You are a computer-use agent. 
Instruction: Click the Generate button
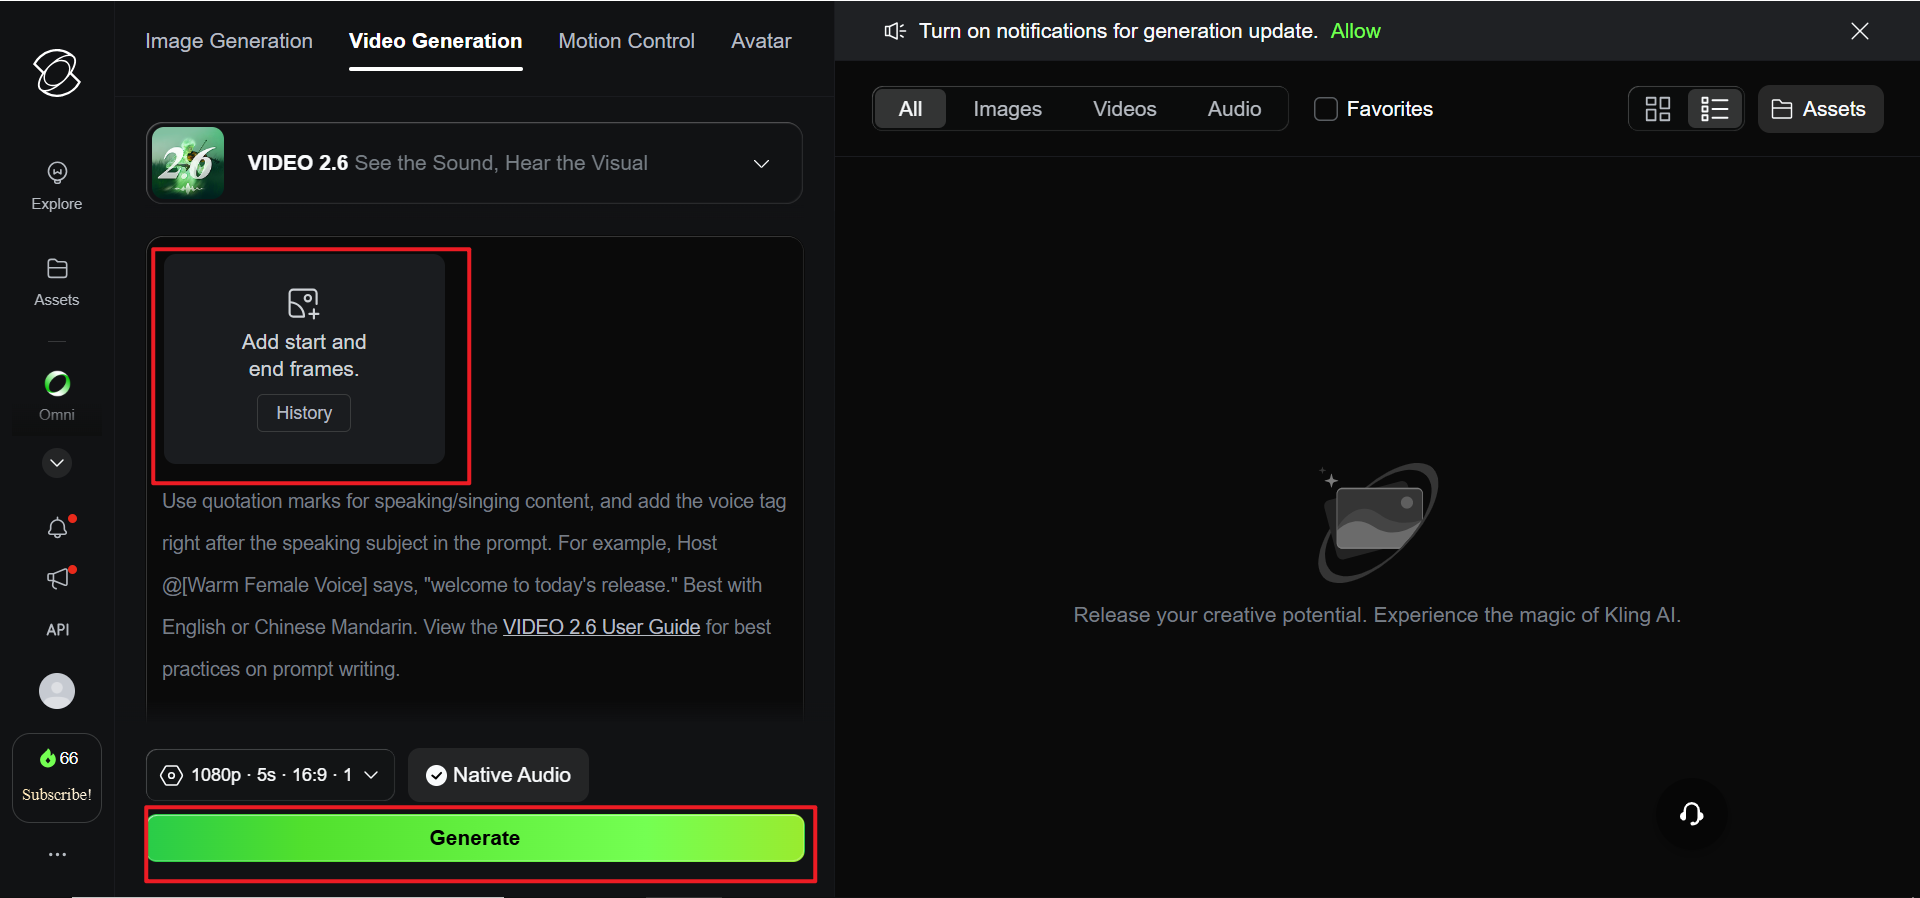pos(476,838)
